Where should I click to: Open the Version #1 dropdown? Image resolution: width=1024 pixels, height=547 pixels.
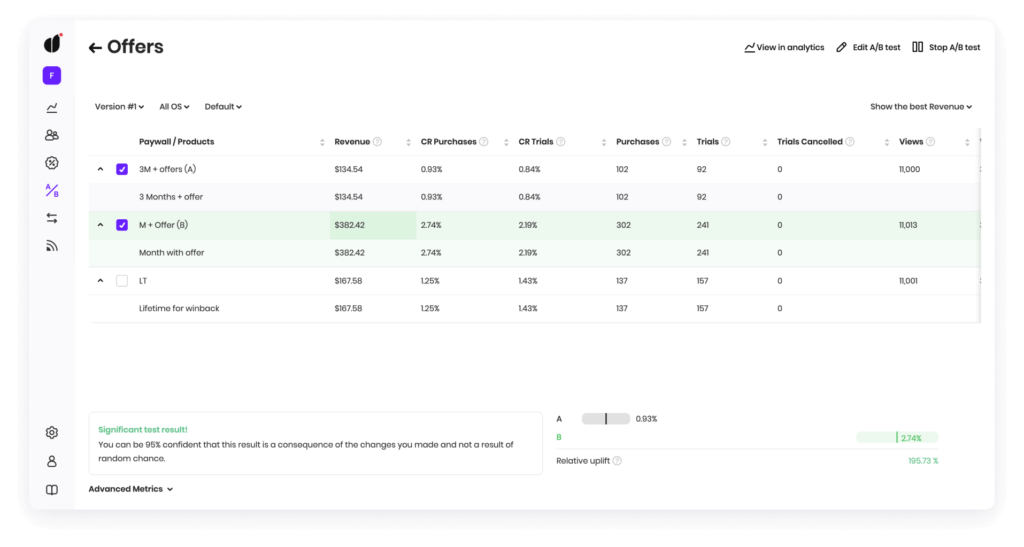click(119, 107)
